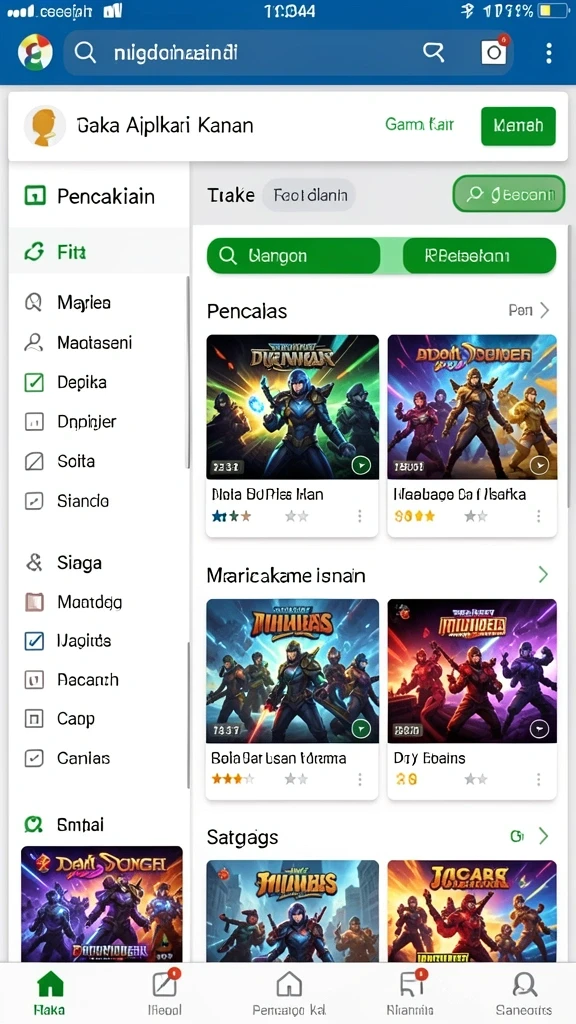Screen dimensions: 576x1024
Task: Toggle the Soita checkbox
Action: coord(34,462)
